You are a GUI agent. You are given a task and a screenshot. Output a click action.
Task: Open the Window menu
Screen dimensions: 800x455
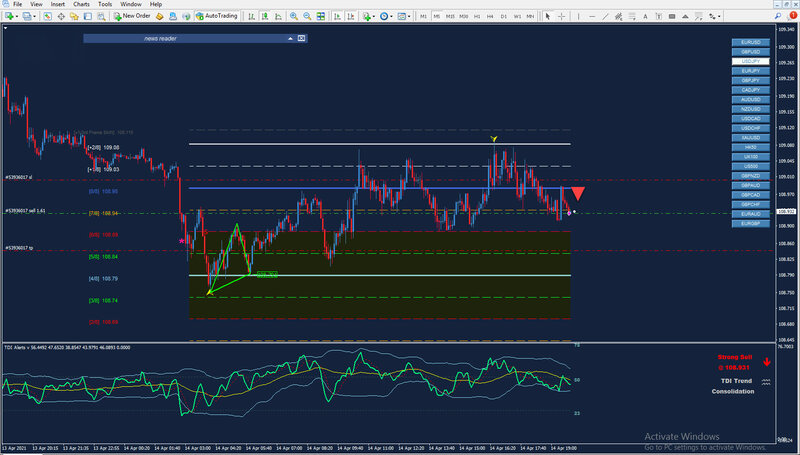coord(131,4)
